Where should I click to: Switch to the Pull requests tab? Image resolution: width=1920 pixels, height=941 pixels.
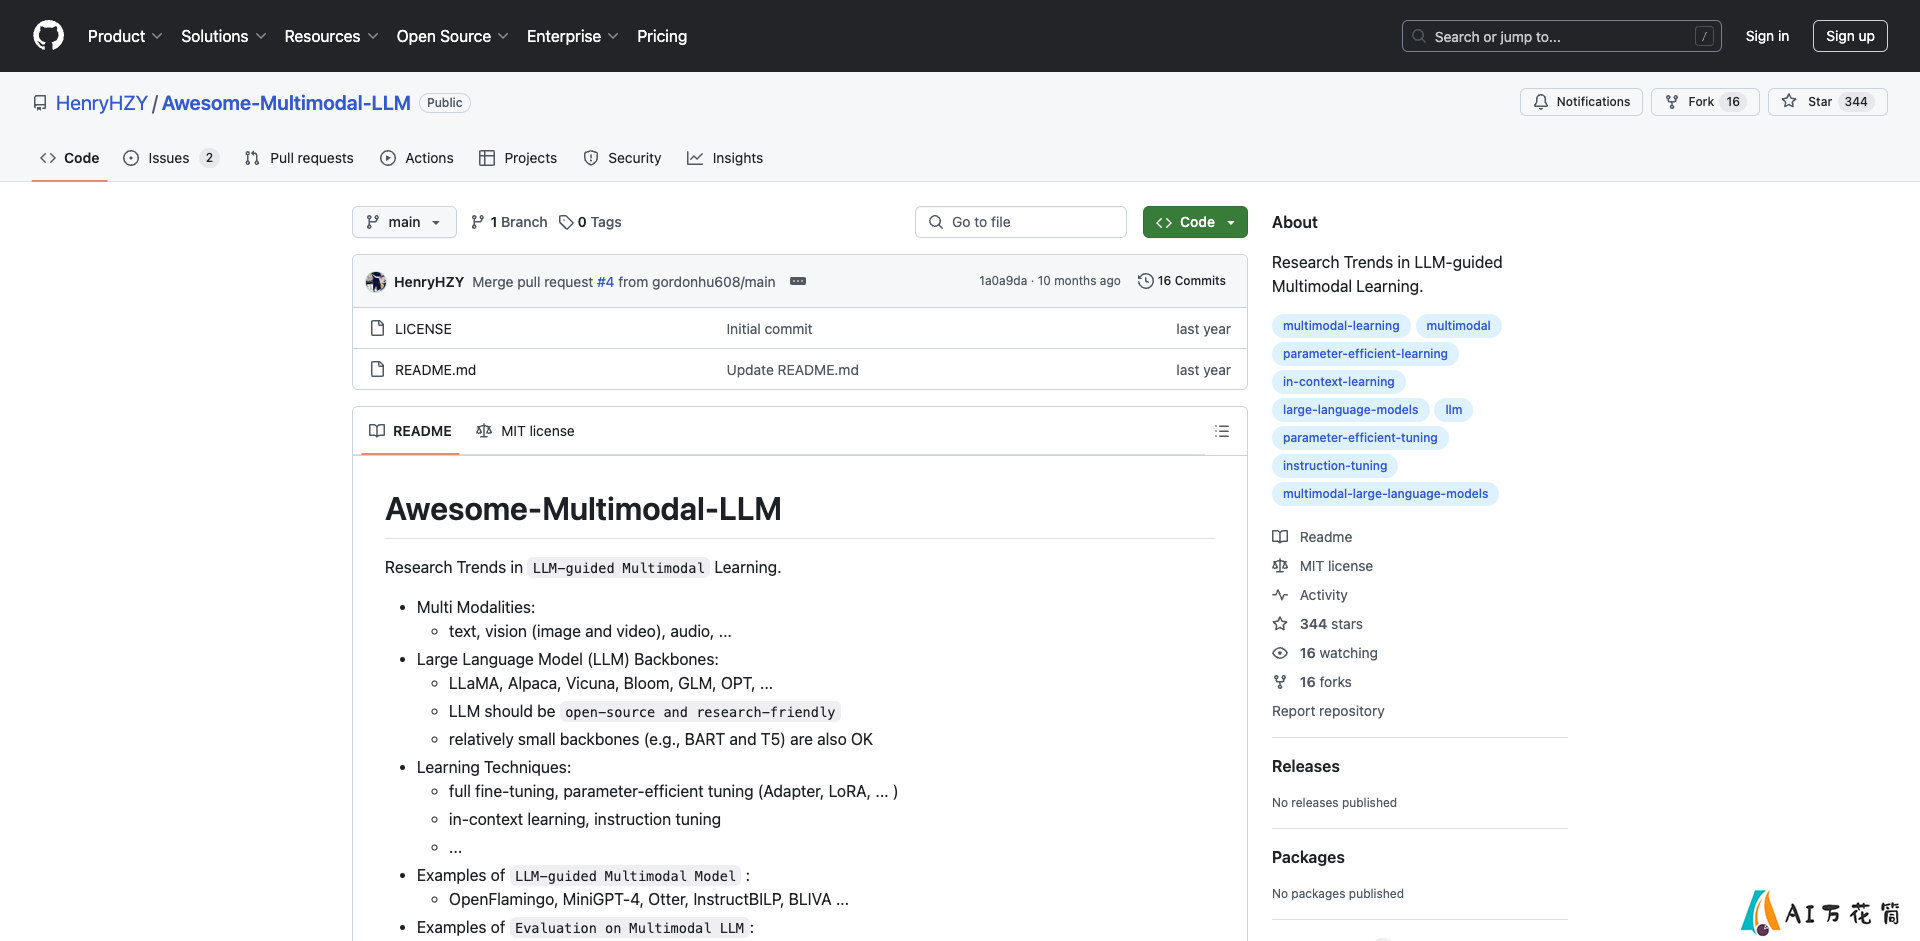coord(299,158)
